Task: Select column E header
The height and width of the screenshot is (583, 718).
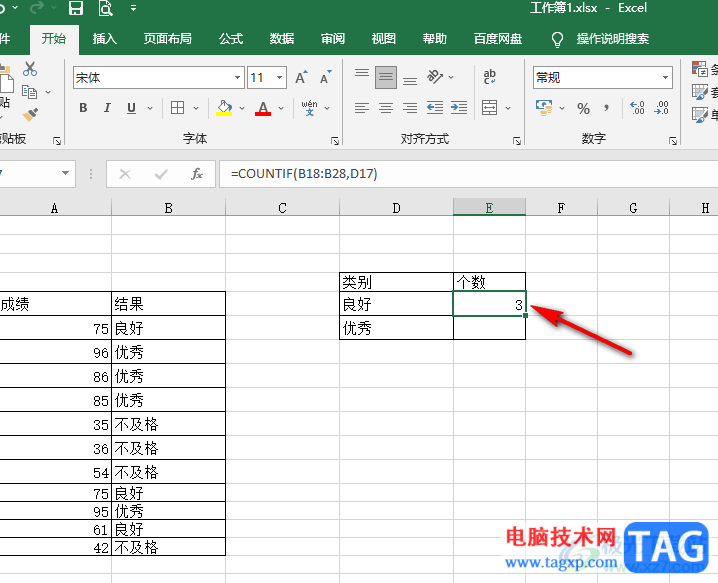Action: click(x=490, y=207)
